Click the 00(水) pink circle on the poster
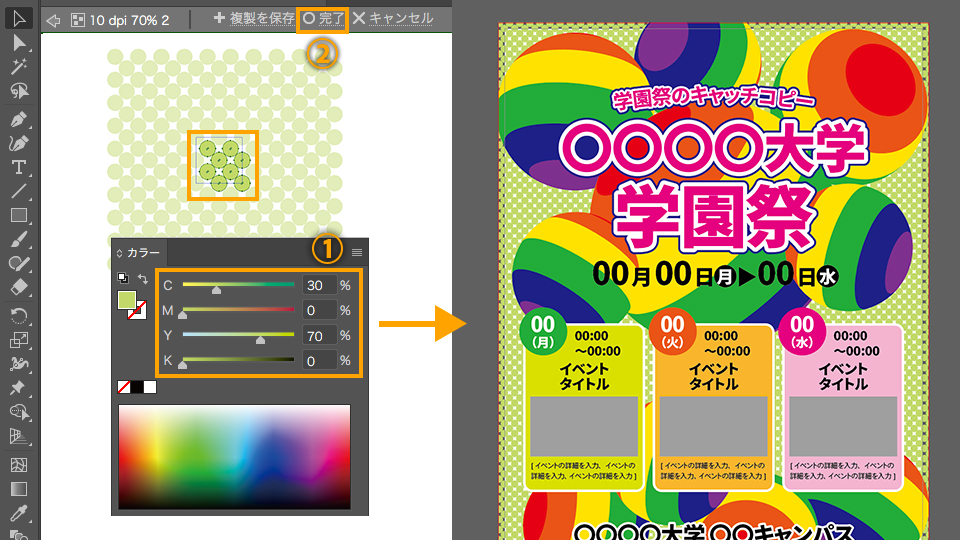The image size is (960, 540). click(802, 332)
